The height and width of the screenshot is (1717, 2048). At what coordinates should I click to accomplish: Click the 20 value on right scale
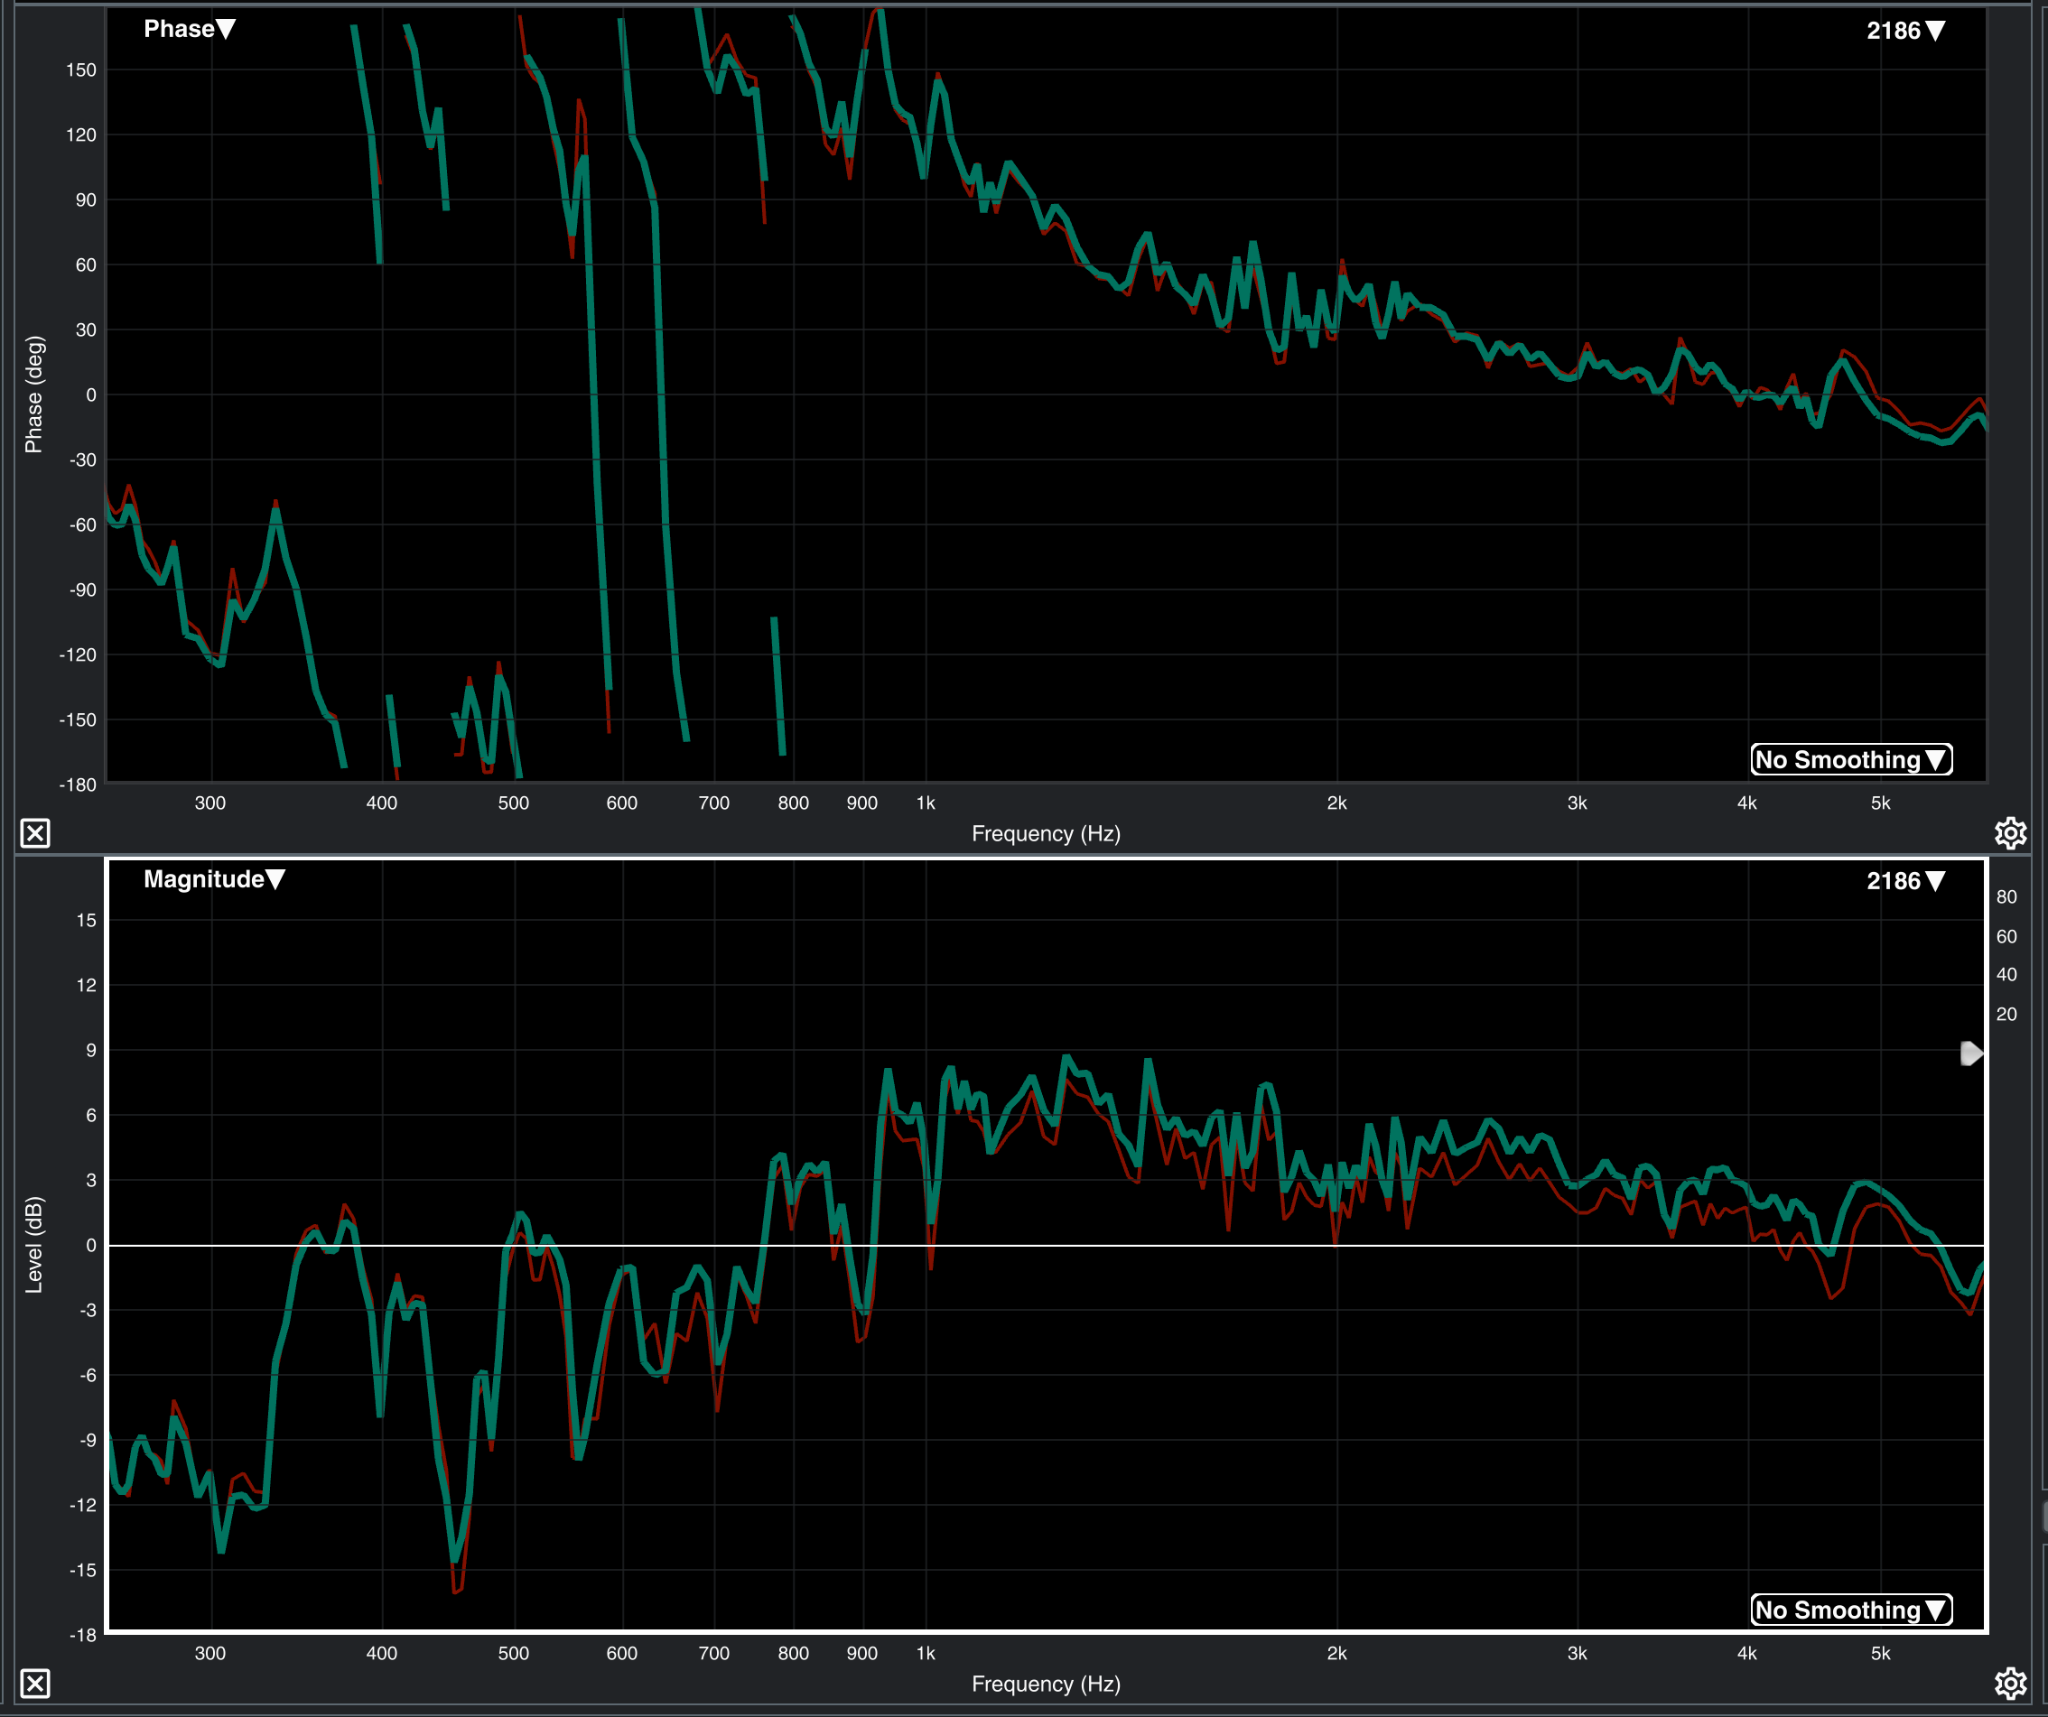pyautogui.click(x=2006, y=1014)
